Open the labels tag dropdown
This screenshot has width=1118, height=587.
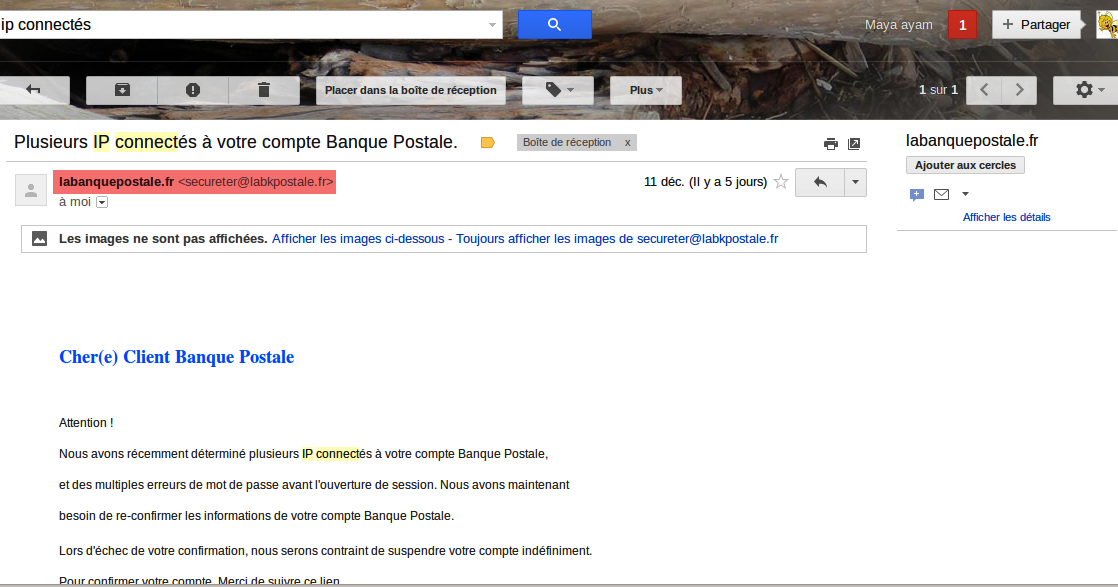pos(558,90)
